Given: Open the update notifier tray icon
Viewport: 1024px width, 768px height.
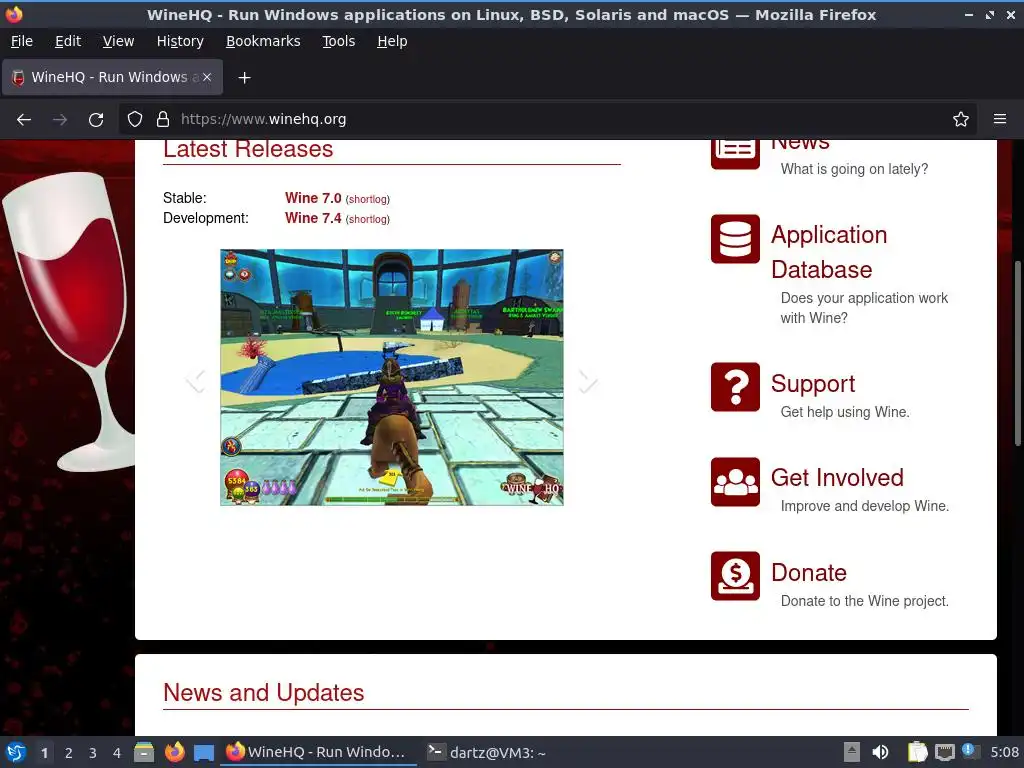Looking at the screenshot, I should point(970,752).
